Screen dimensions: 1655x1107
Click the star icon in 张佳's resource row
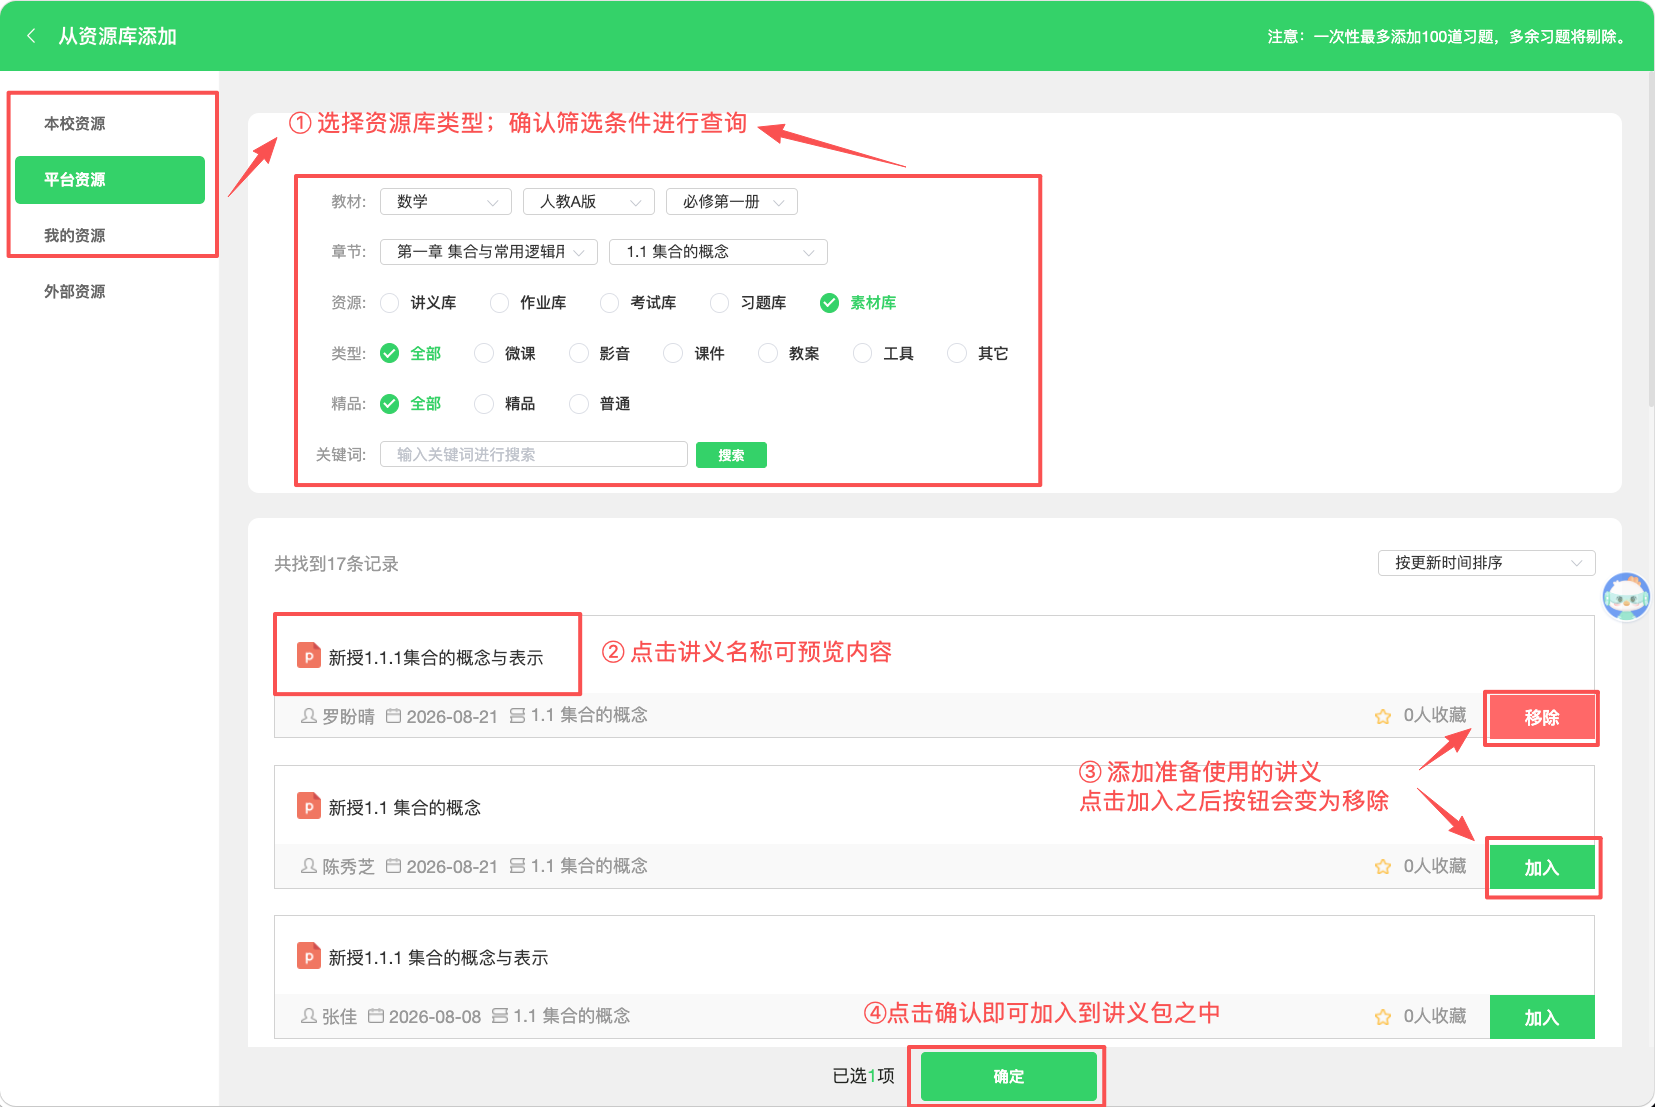pos(1383,1017)
